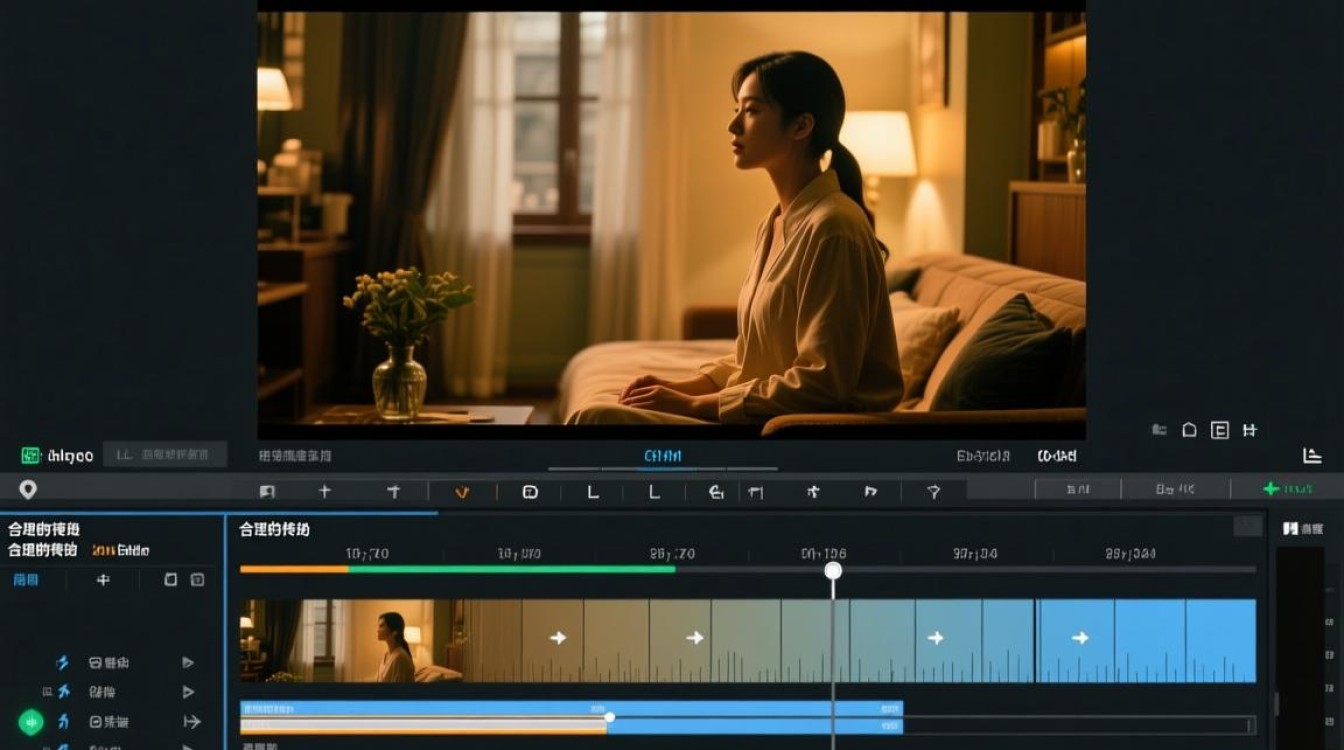Viewport: 1344px width, 750px height.
Task: Expand the third track's arrow
Action: [x=191, y=721]
